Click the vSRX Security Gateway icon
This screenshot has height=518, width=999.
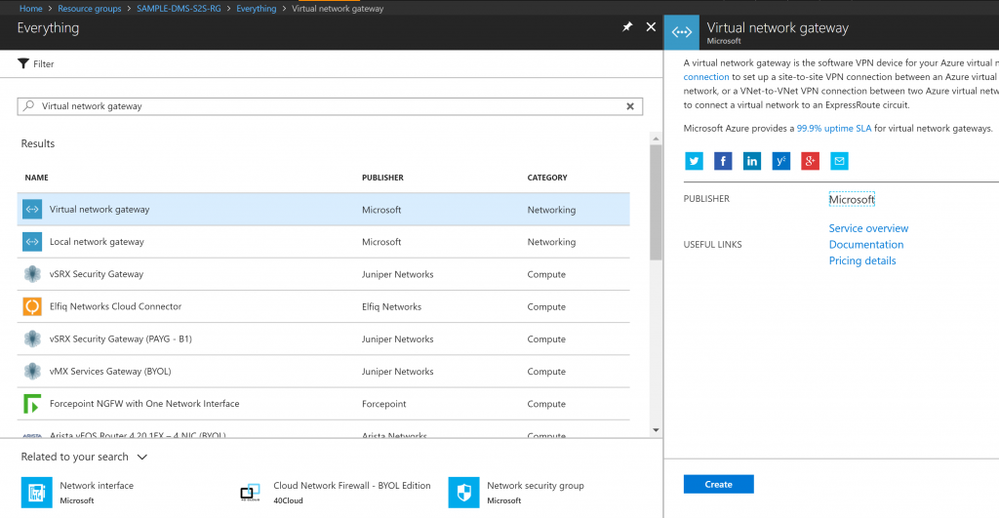(32, 274)
